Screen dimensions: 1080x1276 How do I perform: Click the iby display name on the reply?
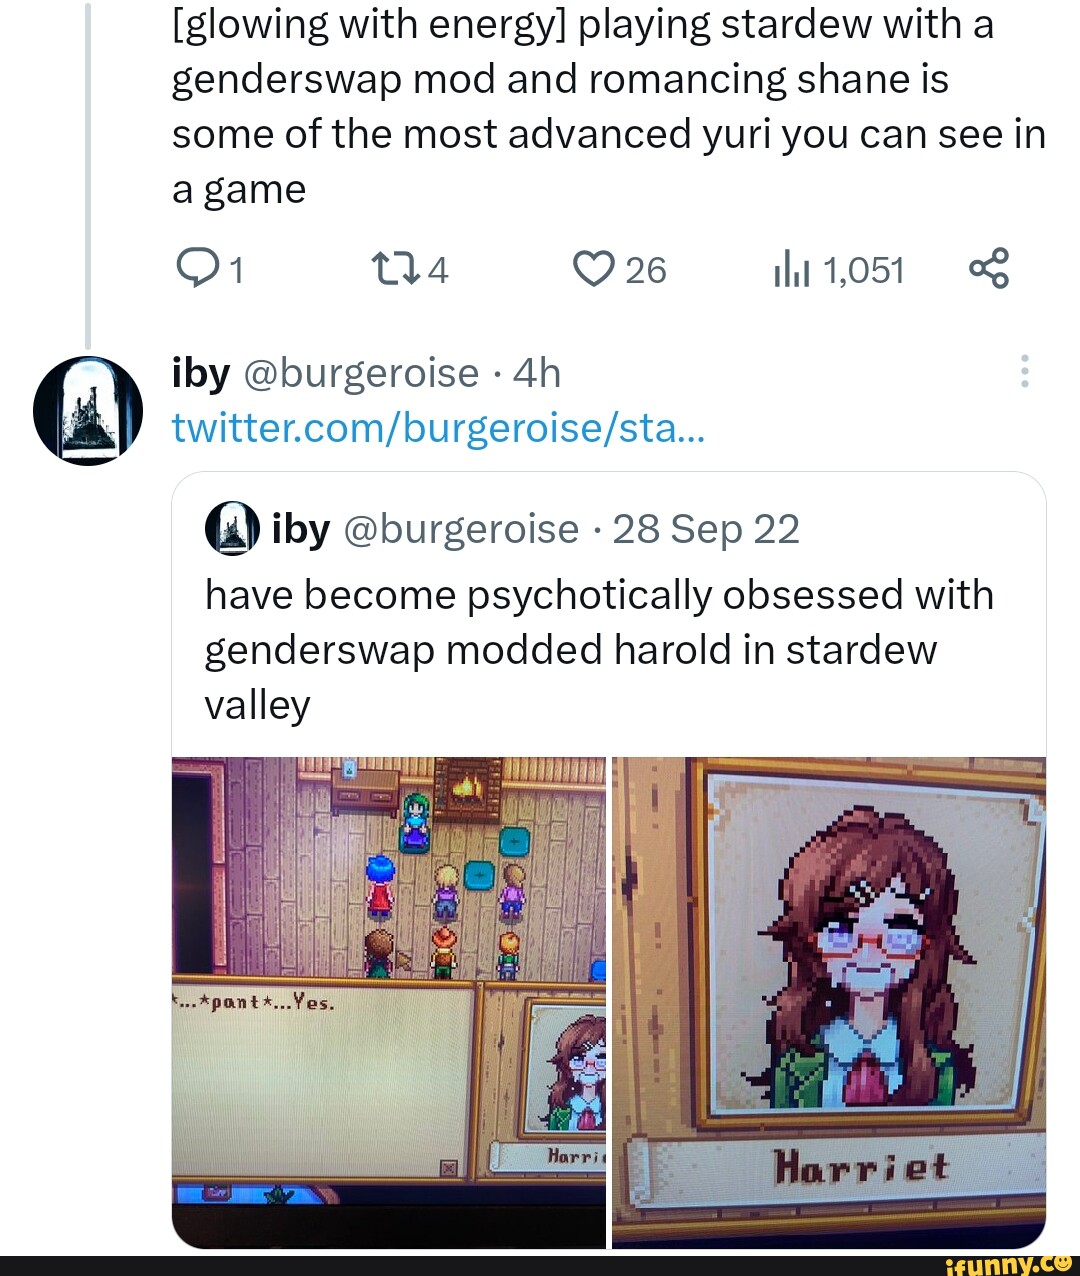pyautogui.click(x=201, y=374)
